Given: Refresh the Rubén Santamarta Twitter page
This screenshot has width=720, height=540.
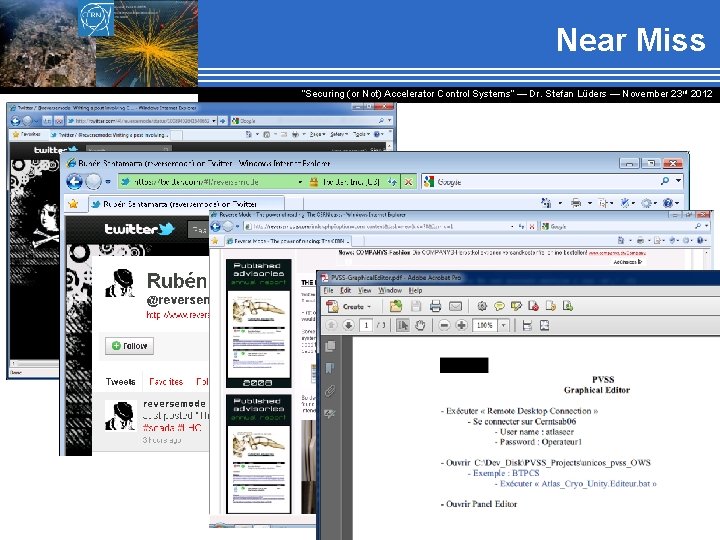Looking at the screenshot, I should click(393, 182).
